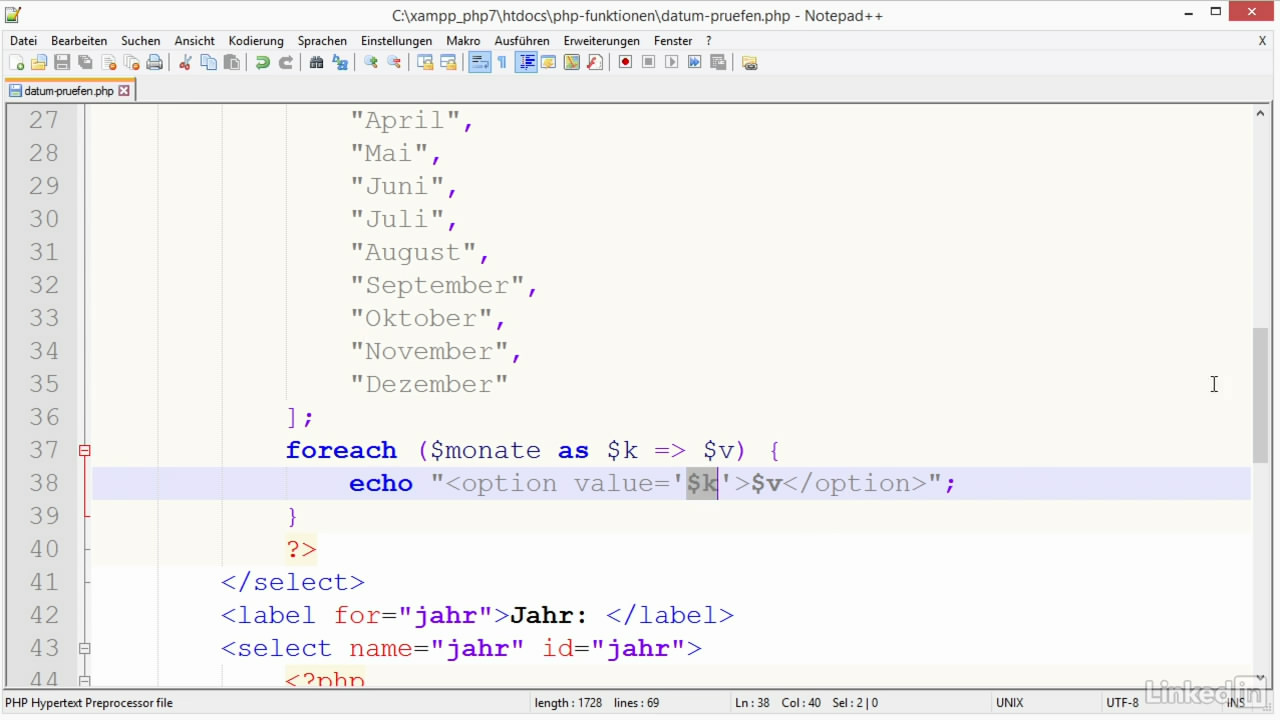Open the Ausführen menu
This screenshot has height=720, width=1280.
point(522,41)
